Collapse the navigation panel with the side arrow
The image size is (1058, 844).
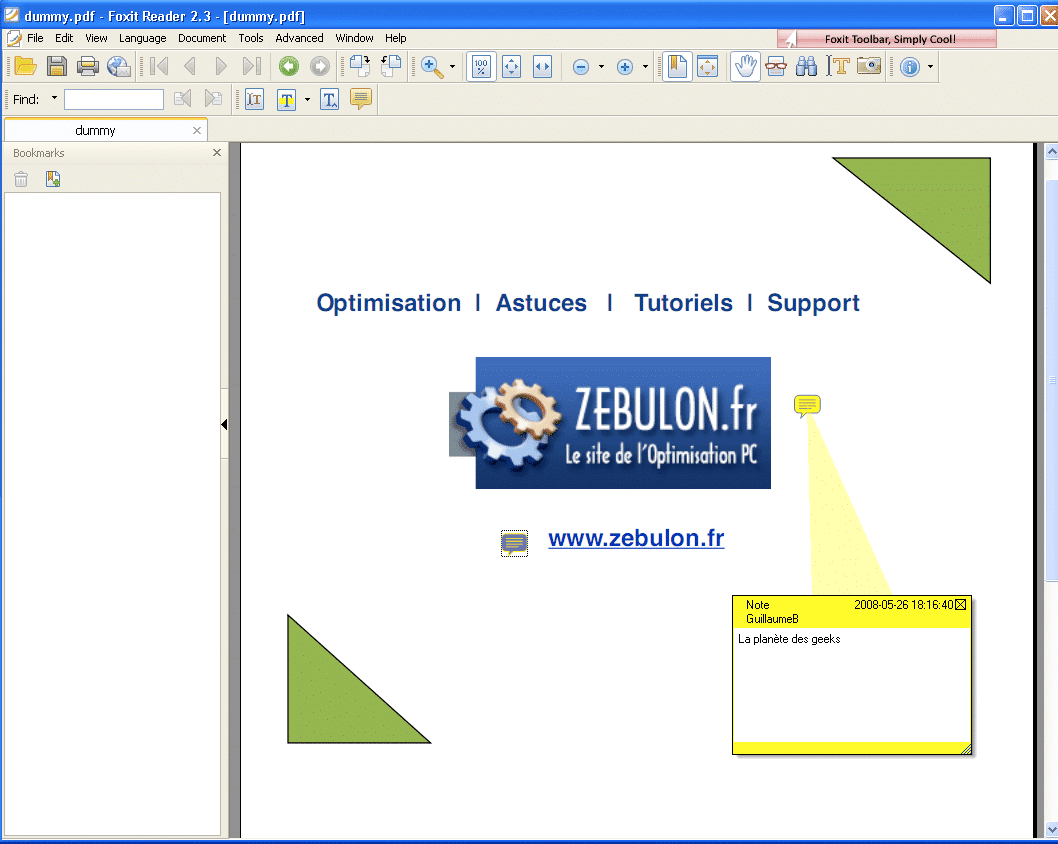[x=224, y=424]
